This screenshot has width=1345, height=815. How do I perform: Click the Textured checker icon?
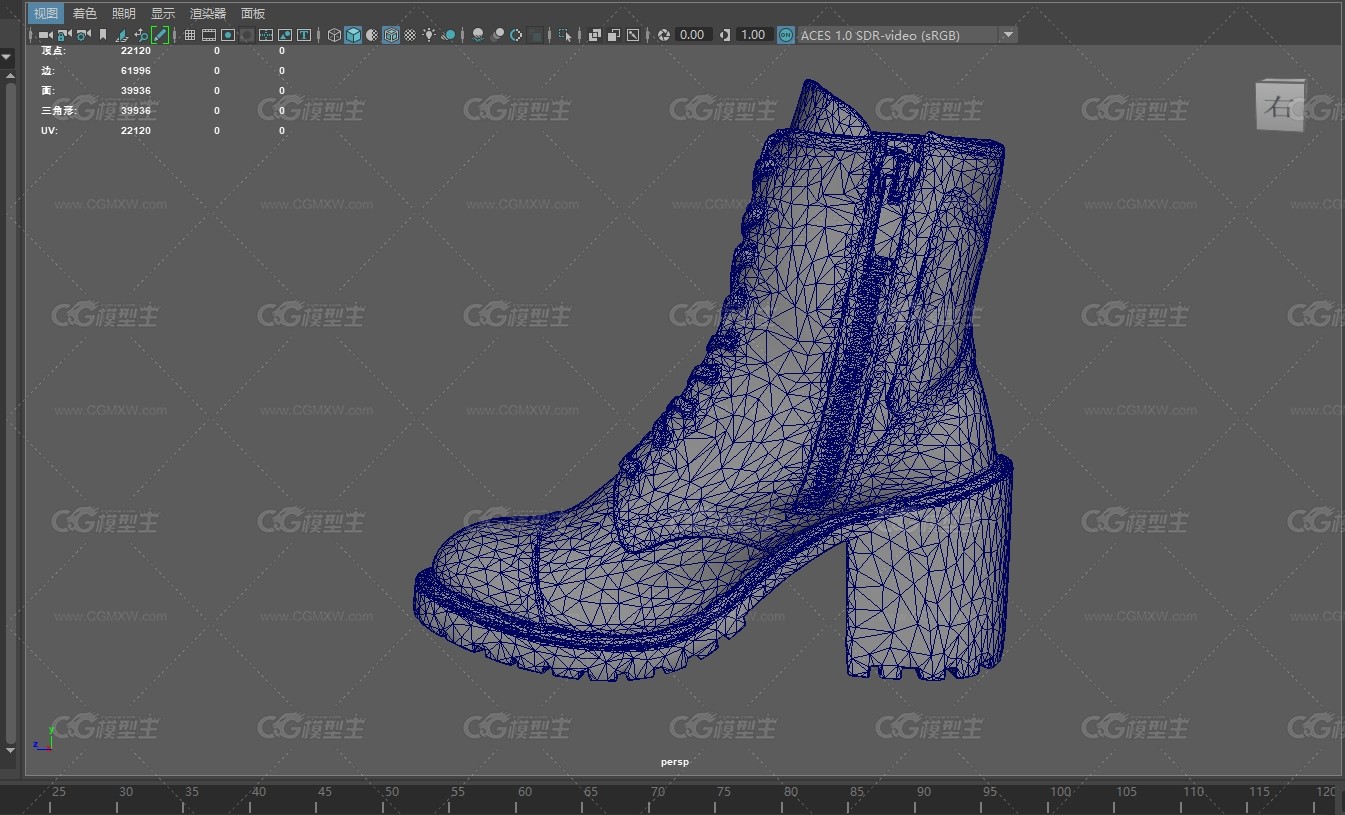tap(410, 35)
